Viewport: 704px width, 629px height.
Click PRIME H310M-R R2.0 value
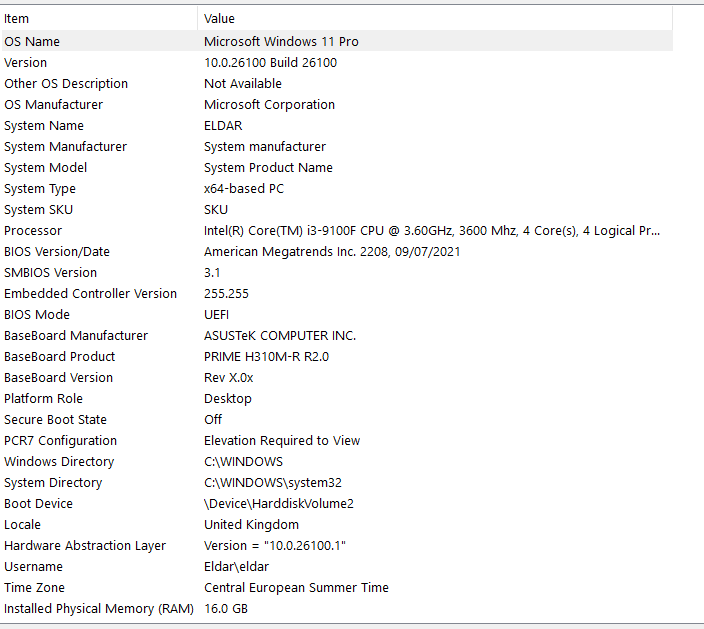click(267, 356)
